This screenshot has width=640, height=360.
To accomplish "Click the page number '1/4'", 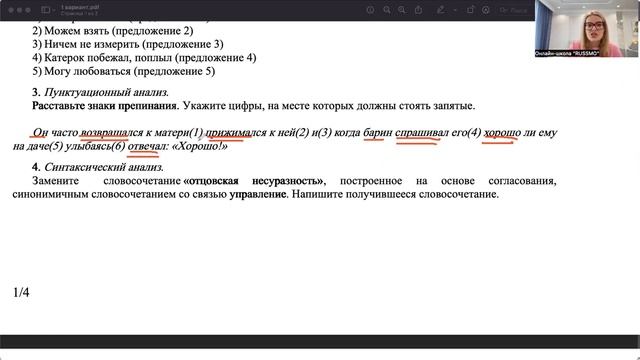I will pos(21,292).
